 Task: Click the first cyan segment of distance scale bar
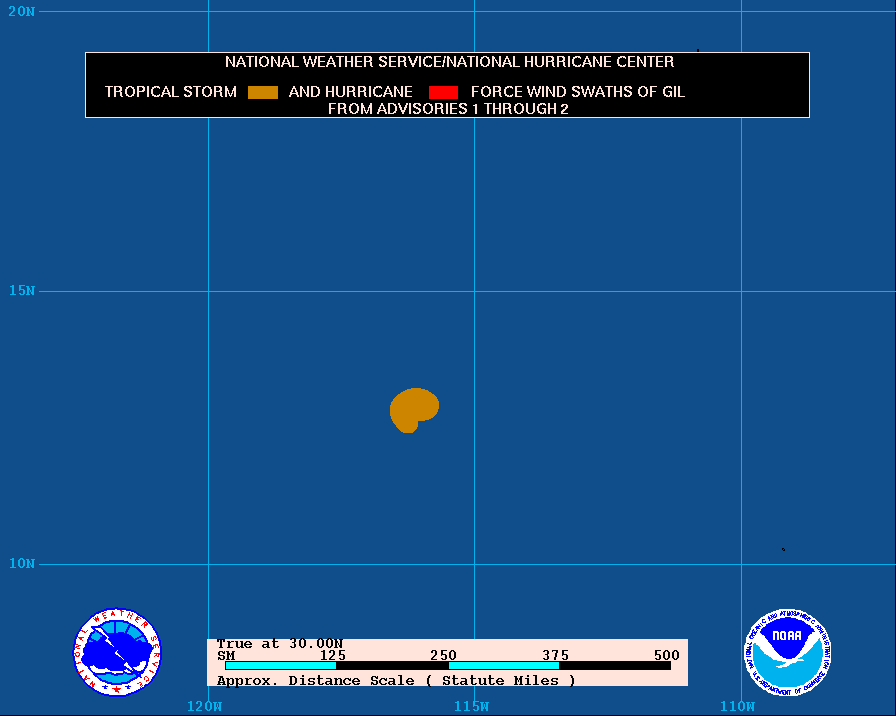click(281, 666)
